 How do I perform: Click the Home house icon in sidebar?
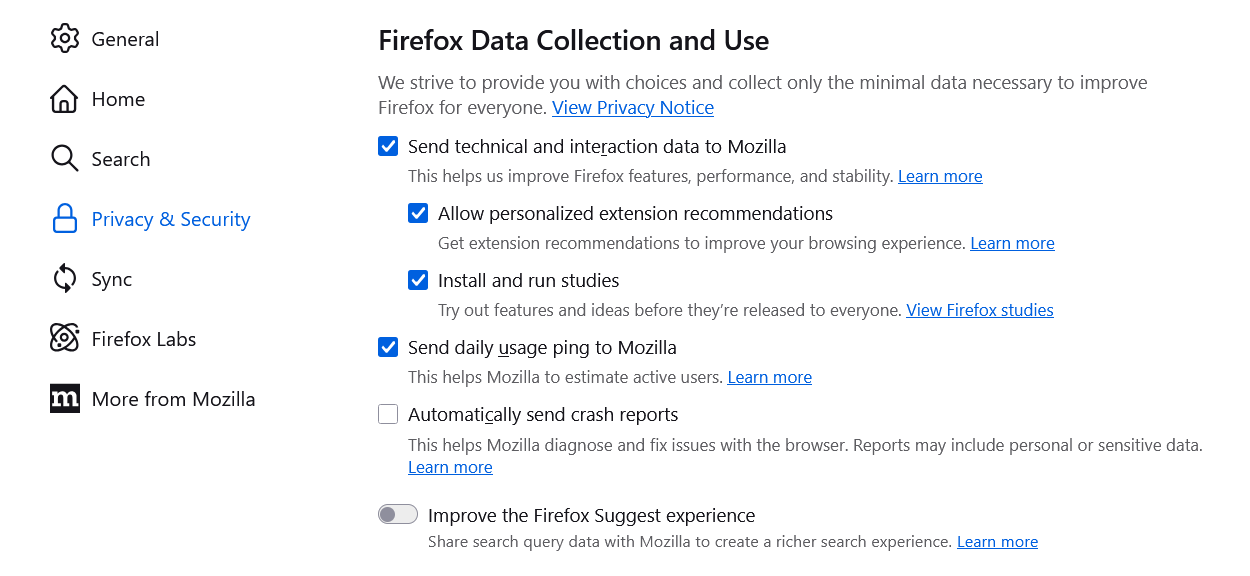click(x=64, y=98)
